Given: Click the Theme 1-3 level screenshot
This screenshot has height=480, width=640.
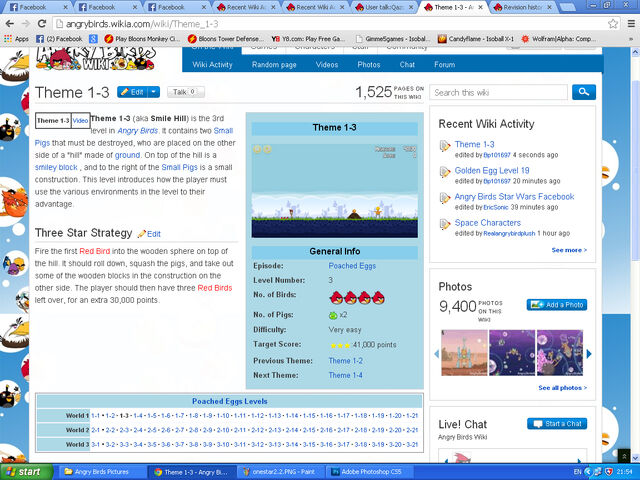Looking at the screenshot, I should [335, 190].
